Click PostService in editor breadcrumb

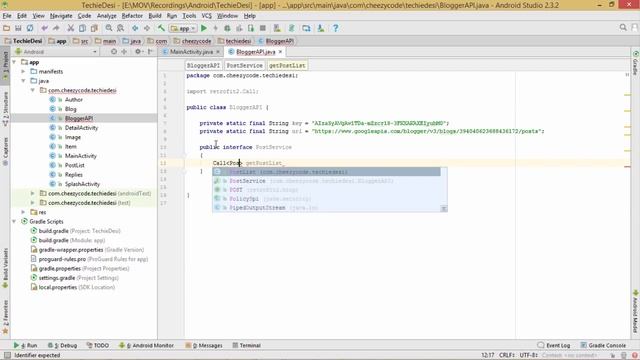pyautogui.click(x=244, y=65)
